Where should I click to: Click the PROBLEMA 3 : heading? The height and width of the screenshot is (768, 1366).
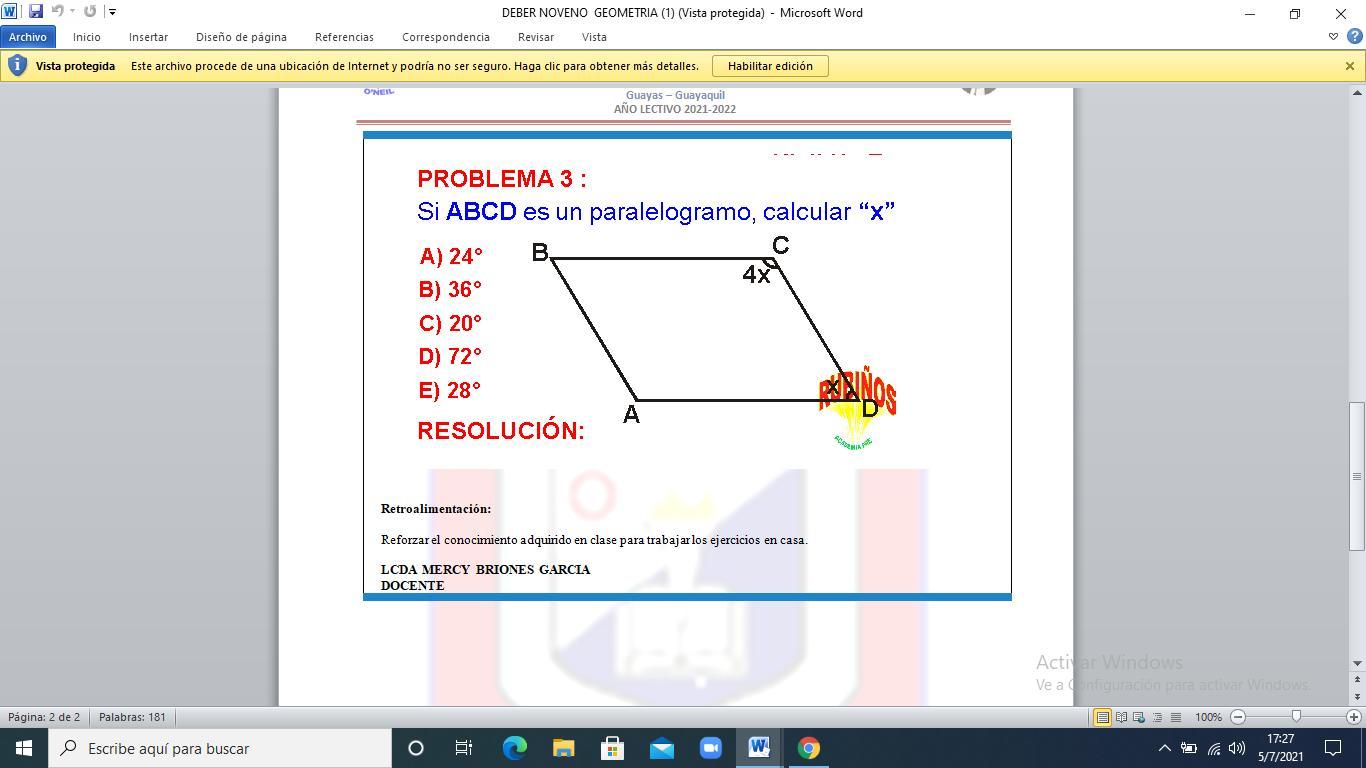(x=502, y=179)
